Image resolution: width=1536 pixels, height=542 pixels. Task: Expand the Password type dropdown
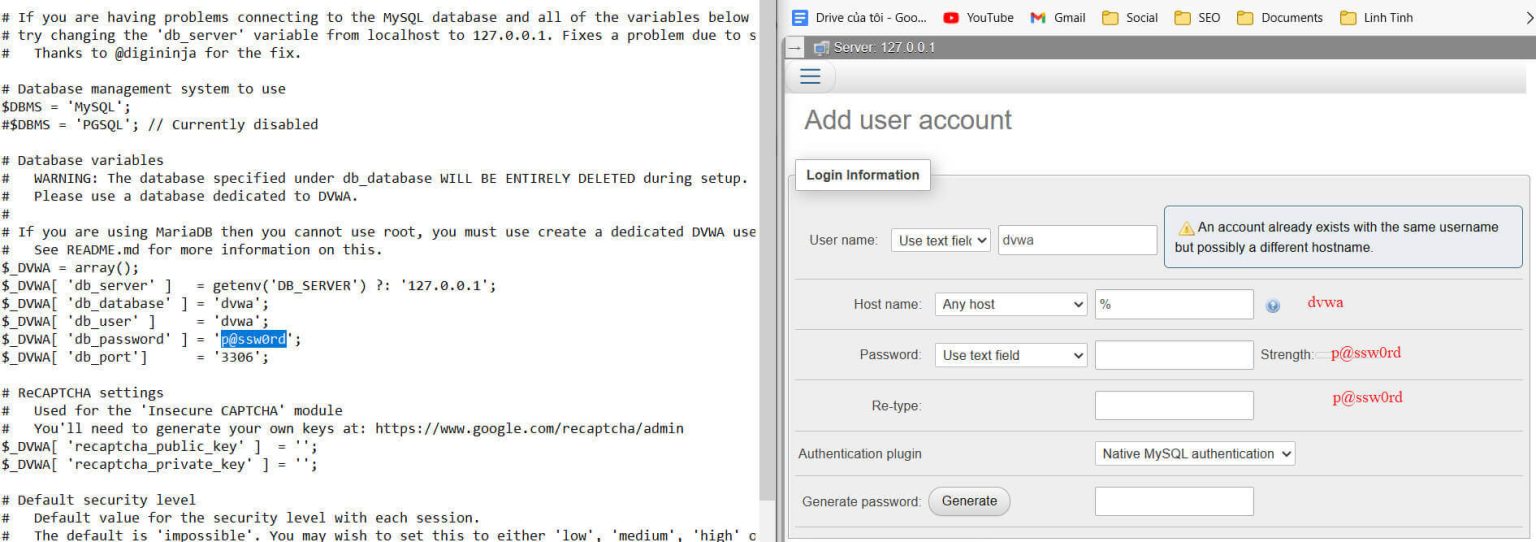tap(1011, 354)
